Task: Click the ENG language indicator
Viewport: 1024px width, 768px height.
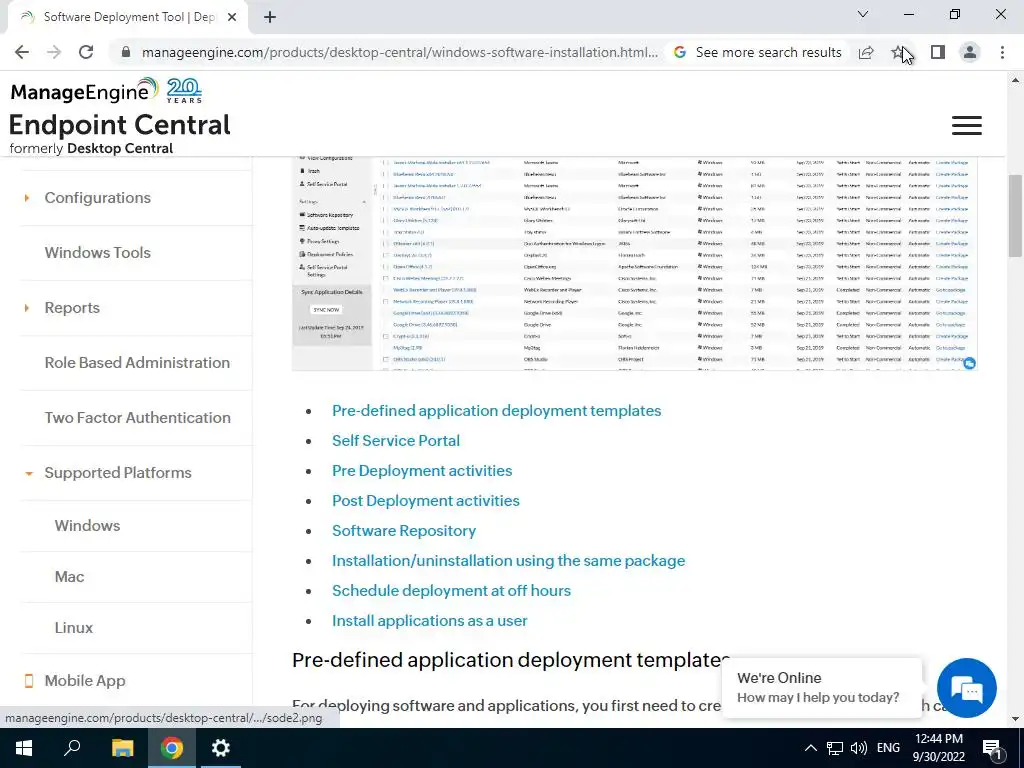Action: coord(888,748)
